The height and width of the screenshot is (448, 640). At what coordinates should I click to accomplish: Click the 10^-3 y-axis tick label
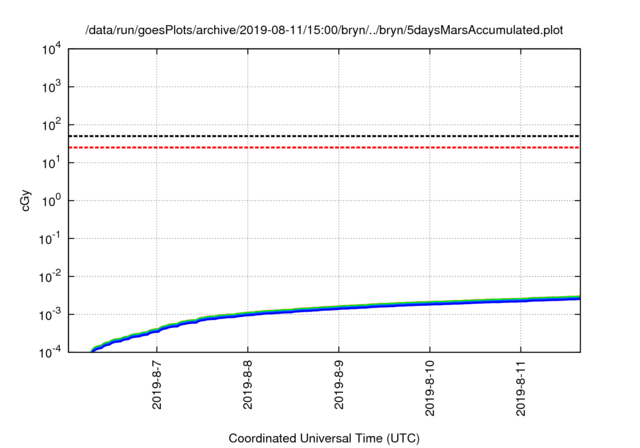(51, 315)
